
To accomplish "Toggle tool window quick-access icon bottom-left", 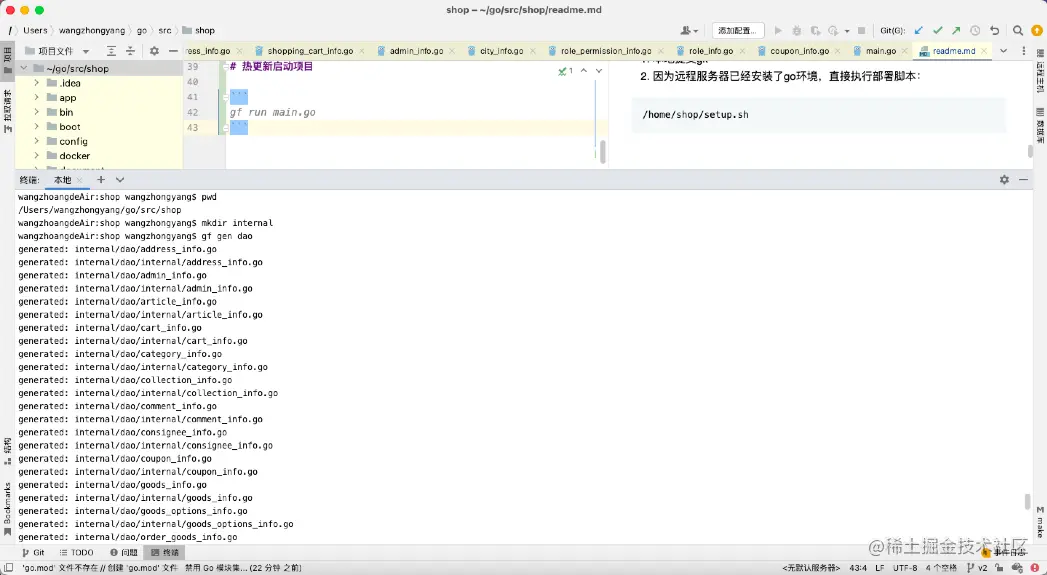I will [9, 568].
